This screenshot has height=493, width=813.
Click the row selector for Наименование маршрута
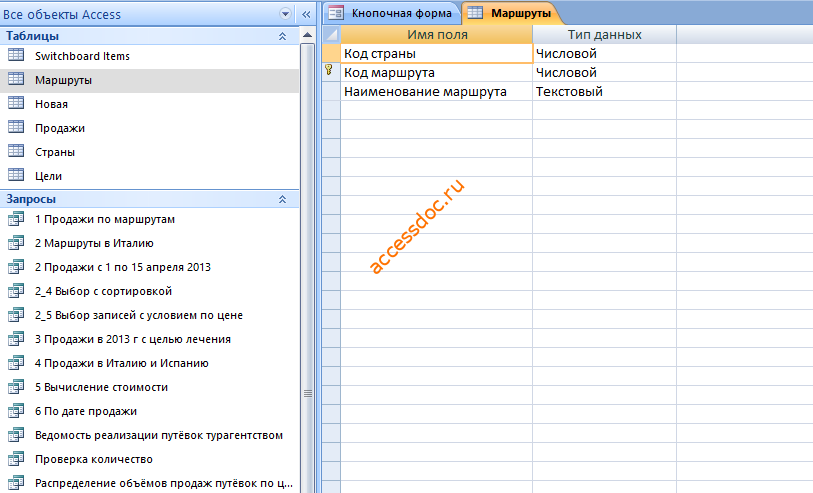click(x=331, y=92)
